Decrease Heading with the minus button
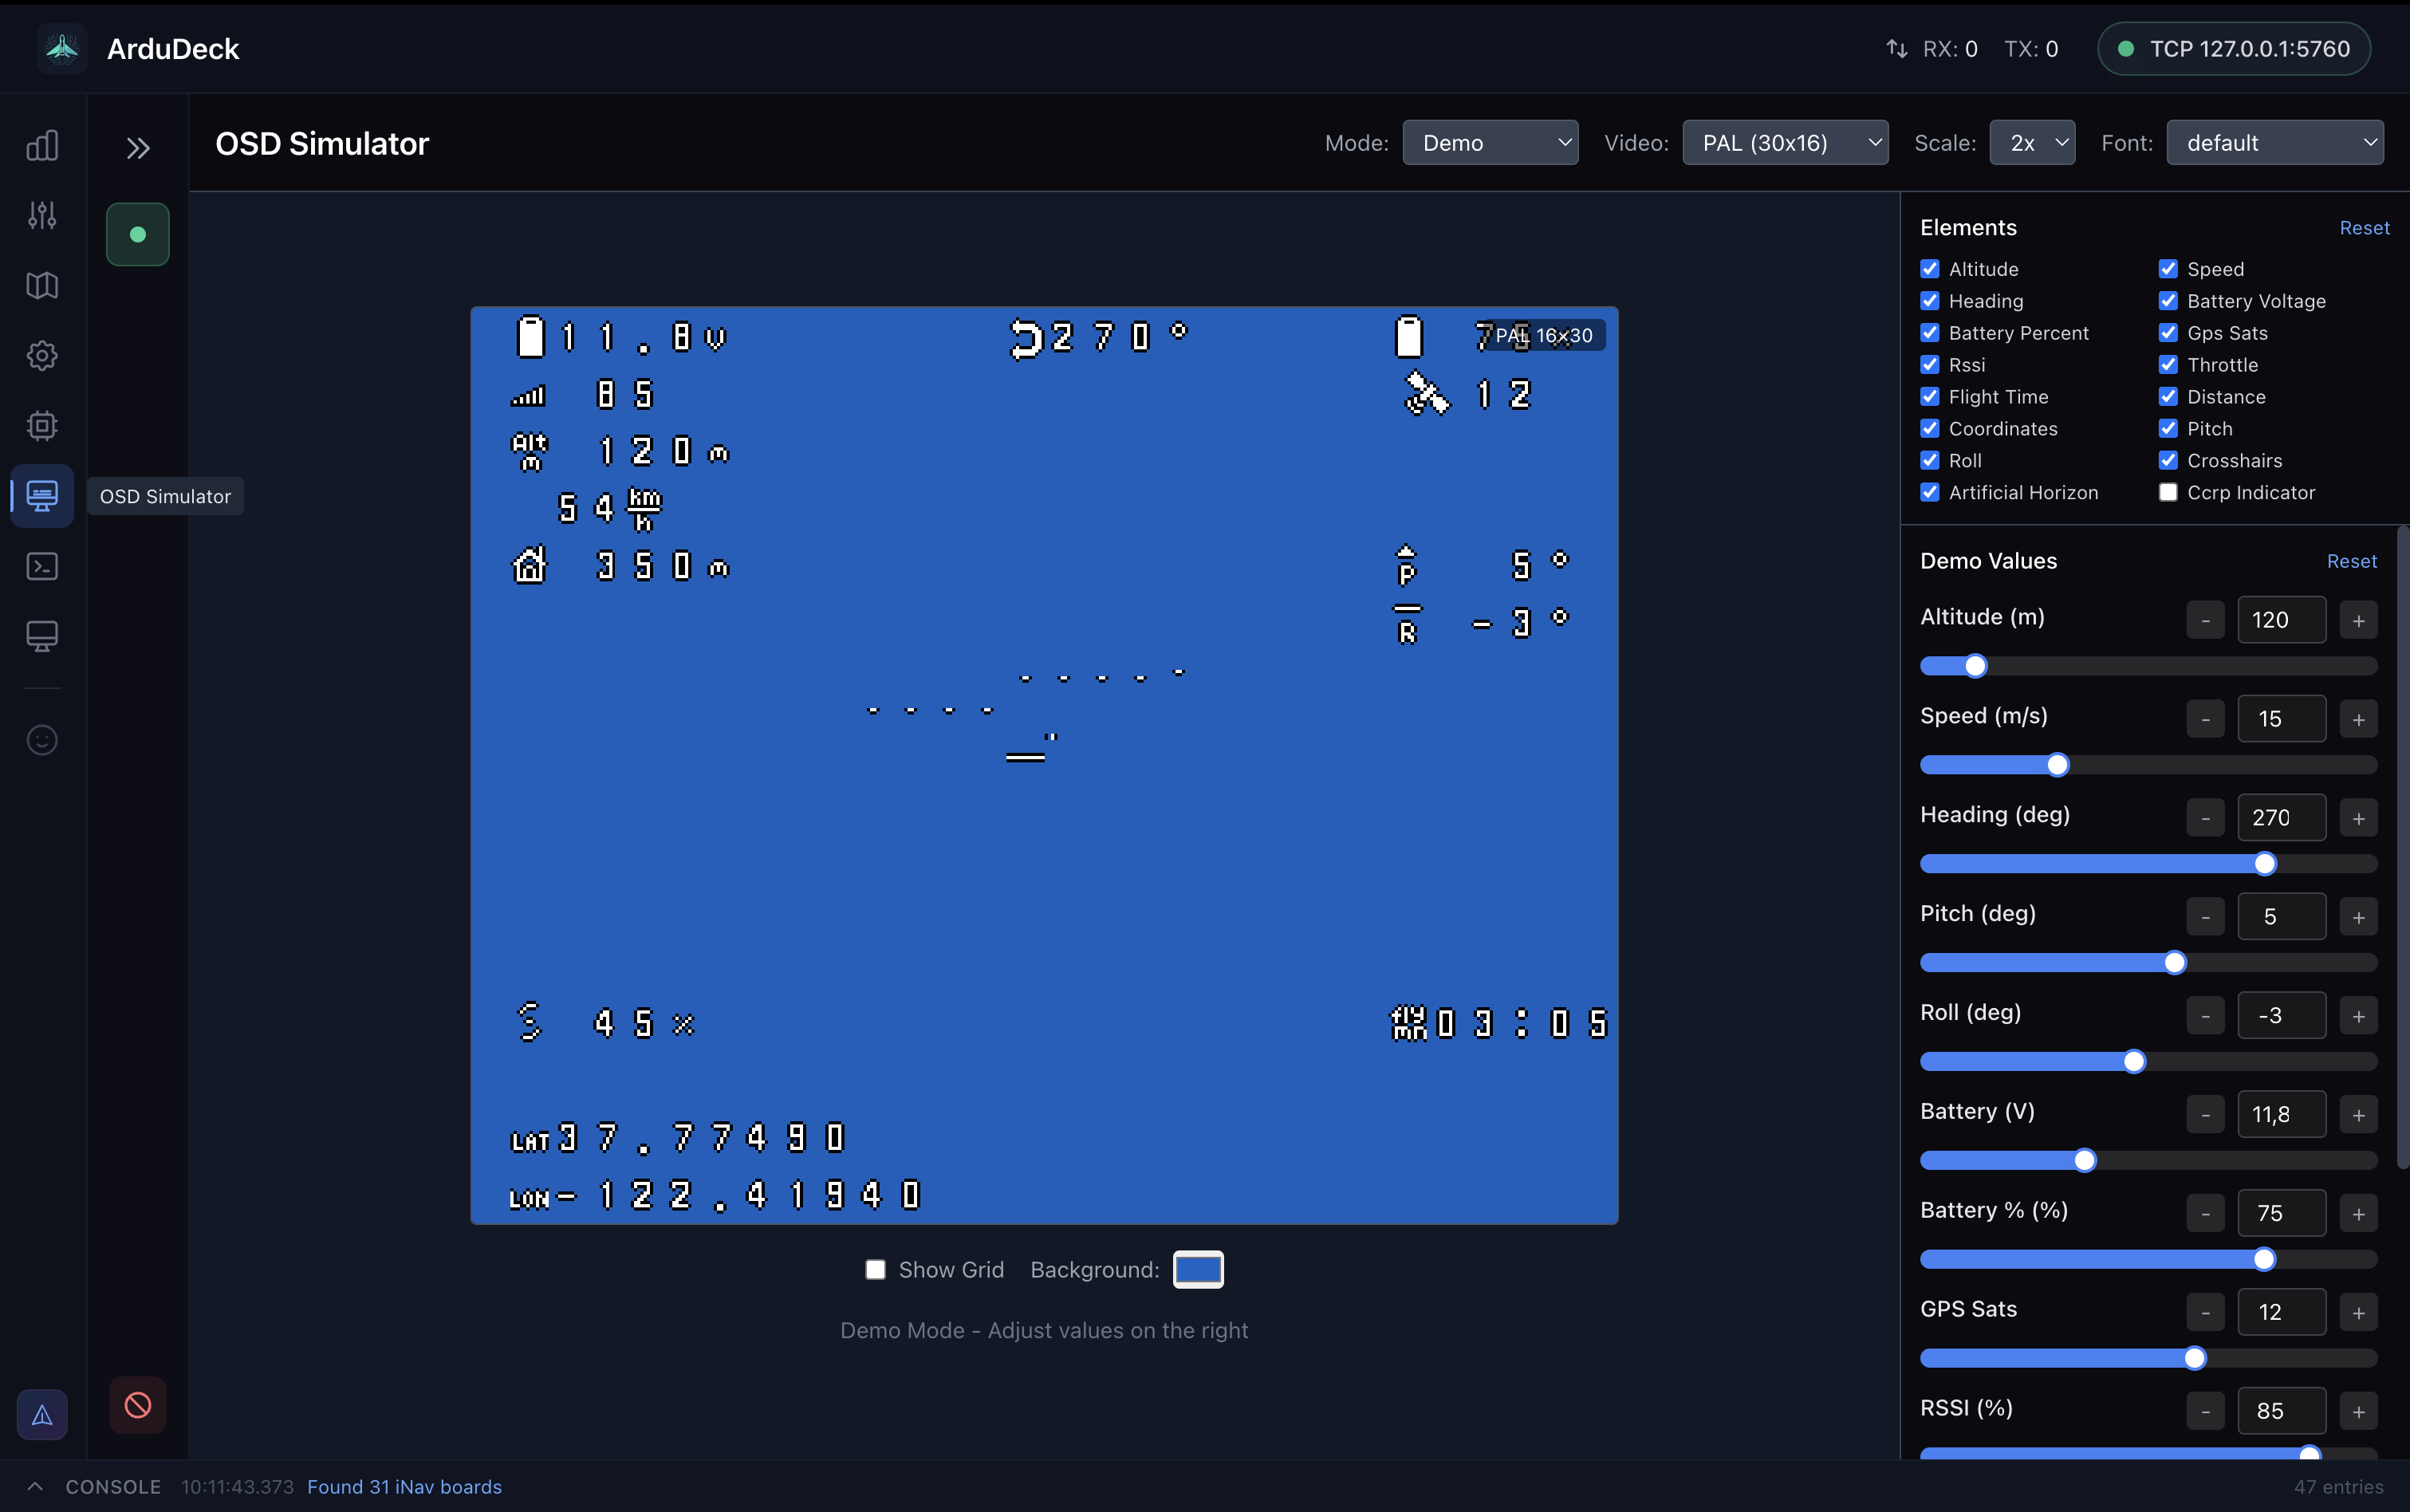Image resolution: width=2410 pixels, height=1512 pixels. tap(2205, 818)
